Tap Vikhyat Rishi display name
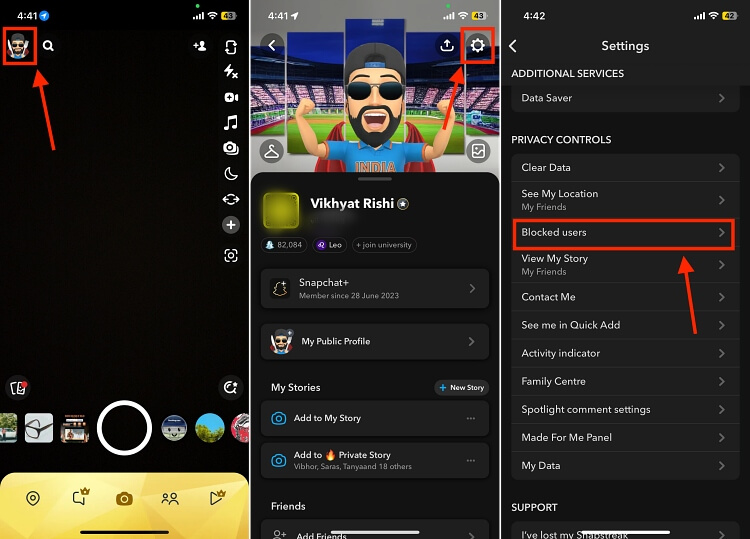The width and height of the screenshot is (750, 539). pos(352,204)
